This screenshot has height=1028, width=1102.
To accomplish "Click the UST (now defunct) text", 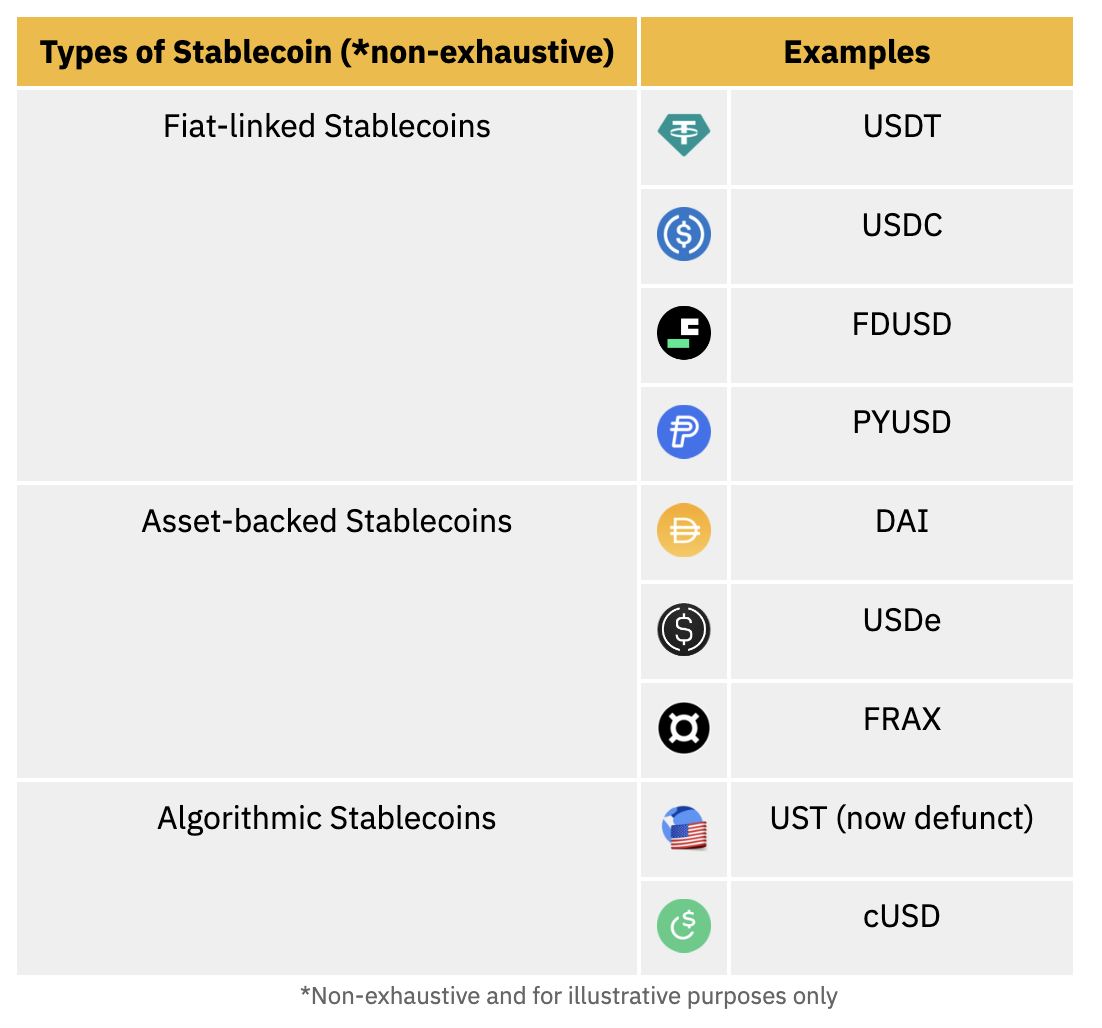I will 902,818.
